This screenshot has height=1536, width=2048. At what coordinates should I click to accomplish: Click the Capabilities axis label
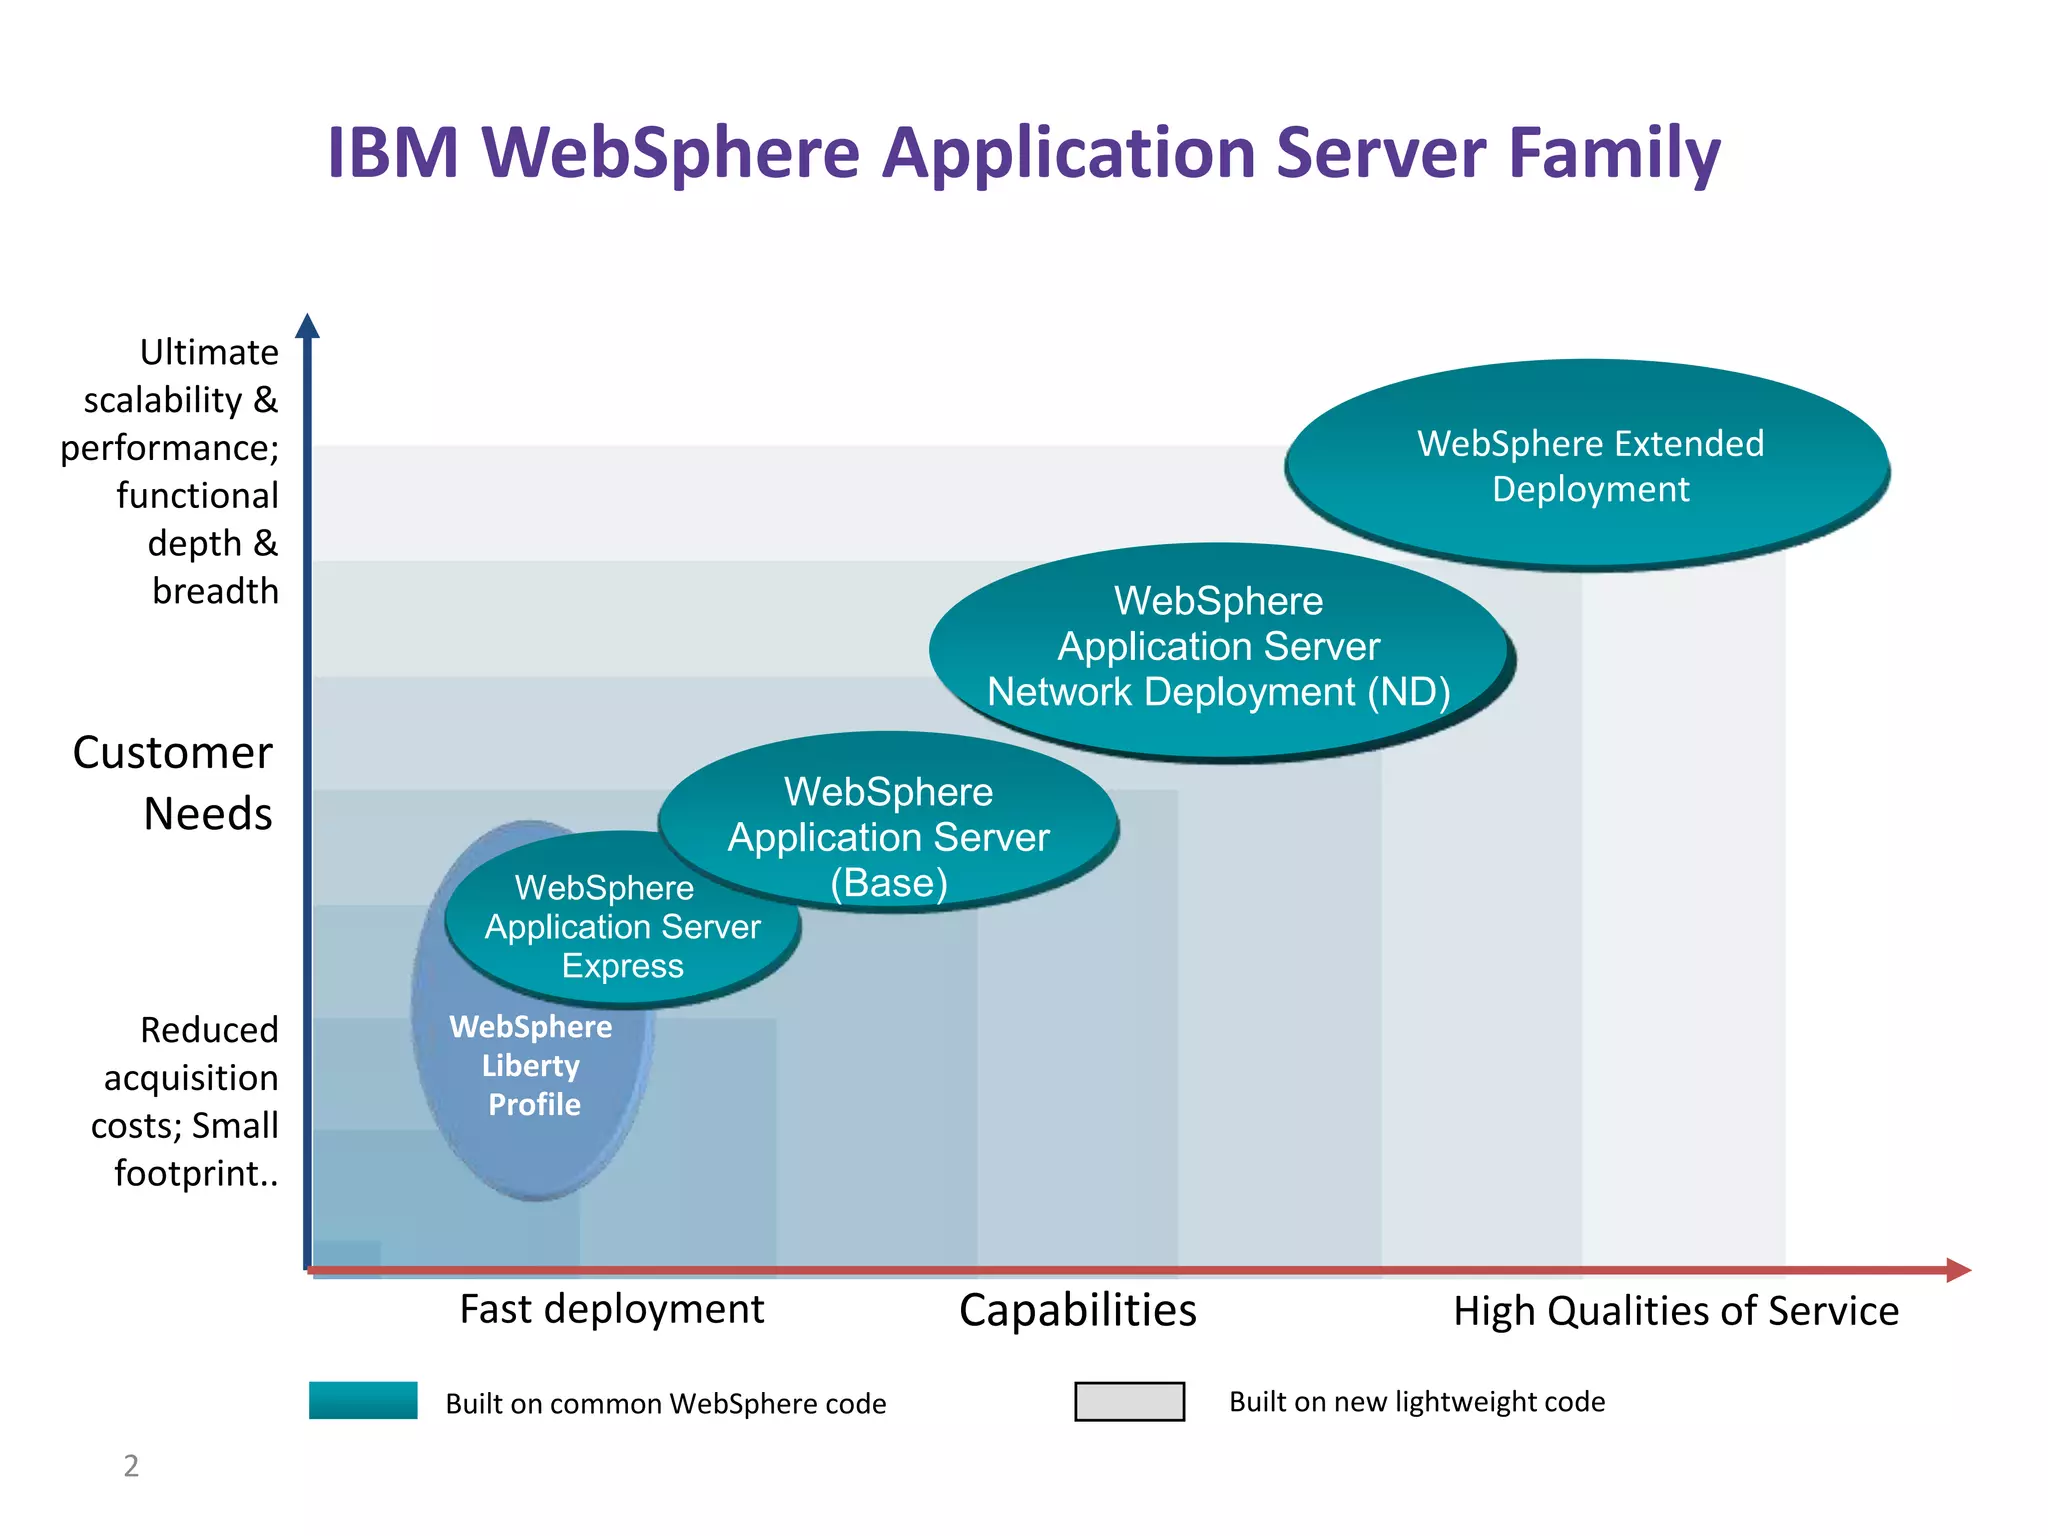click(x=1077, y=1310)
